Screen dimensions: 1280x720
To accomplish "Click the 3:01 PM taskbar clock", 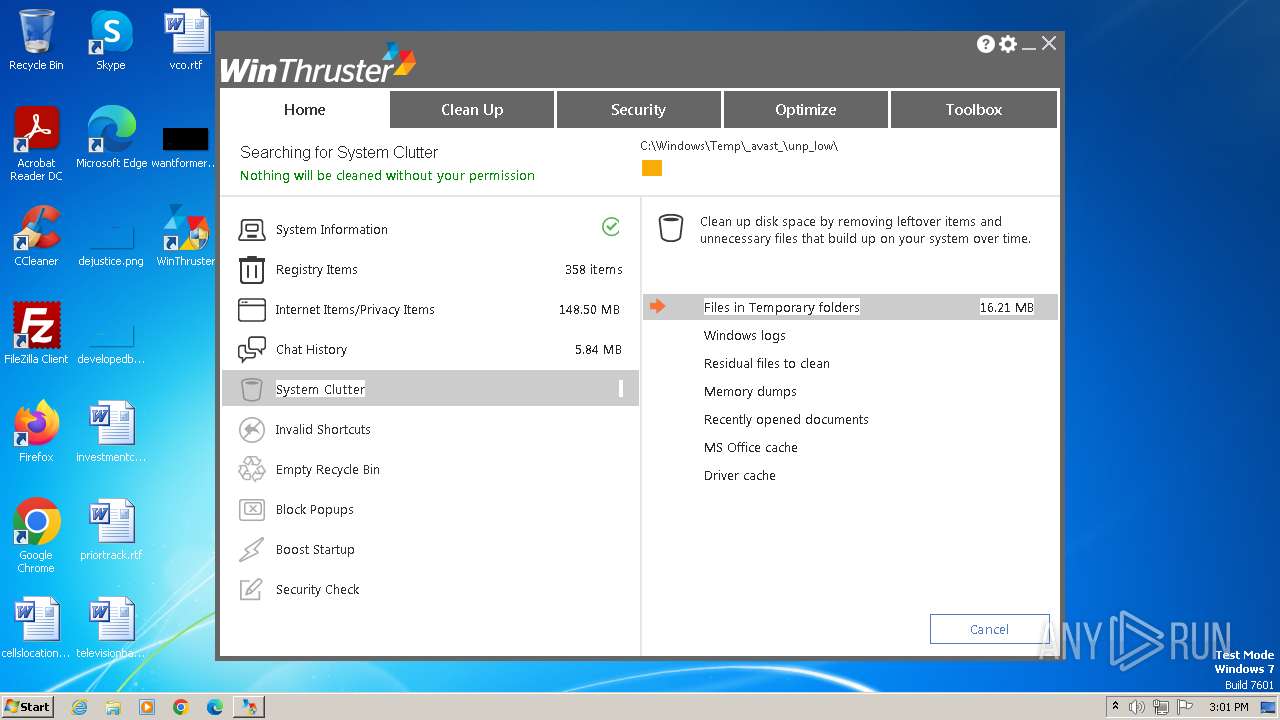I will tap(1229, 707).
